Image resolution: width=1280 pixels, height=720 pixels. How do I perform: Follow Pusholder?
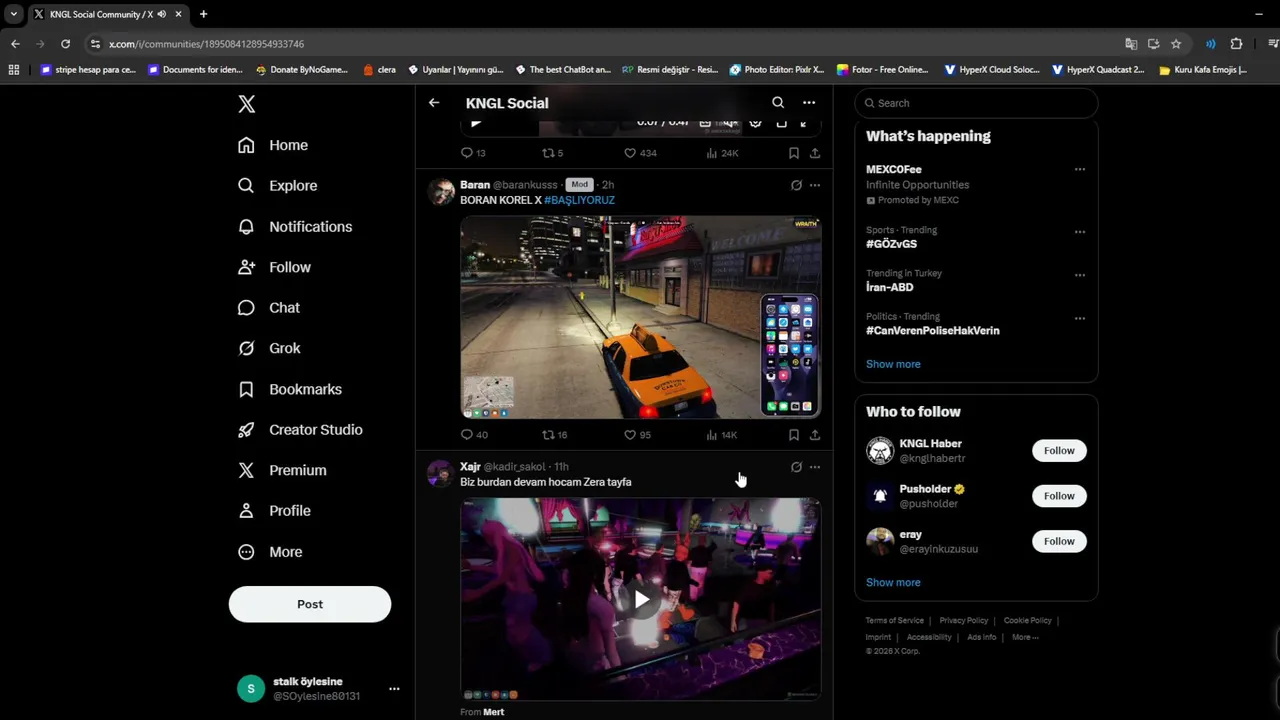click(1059, 496)
